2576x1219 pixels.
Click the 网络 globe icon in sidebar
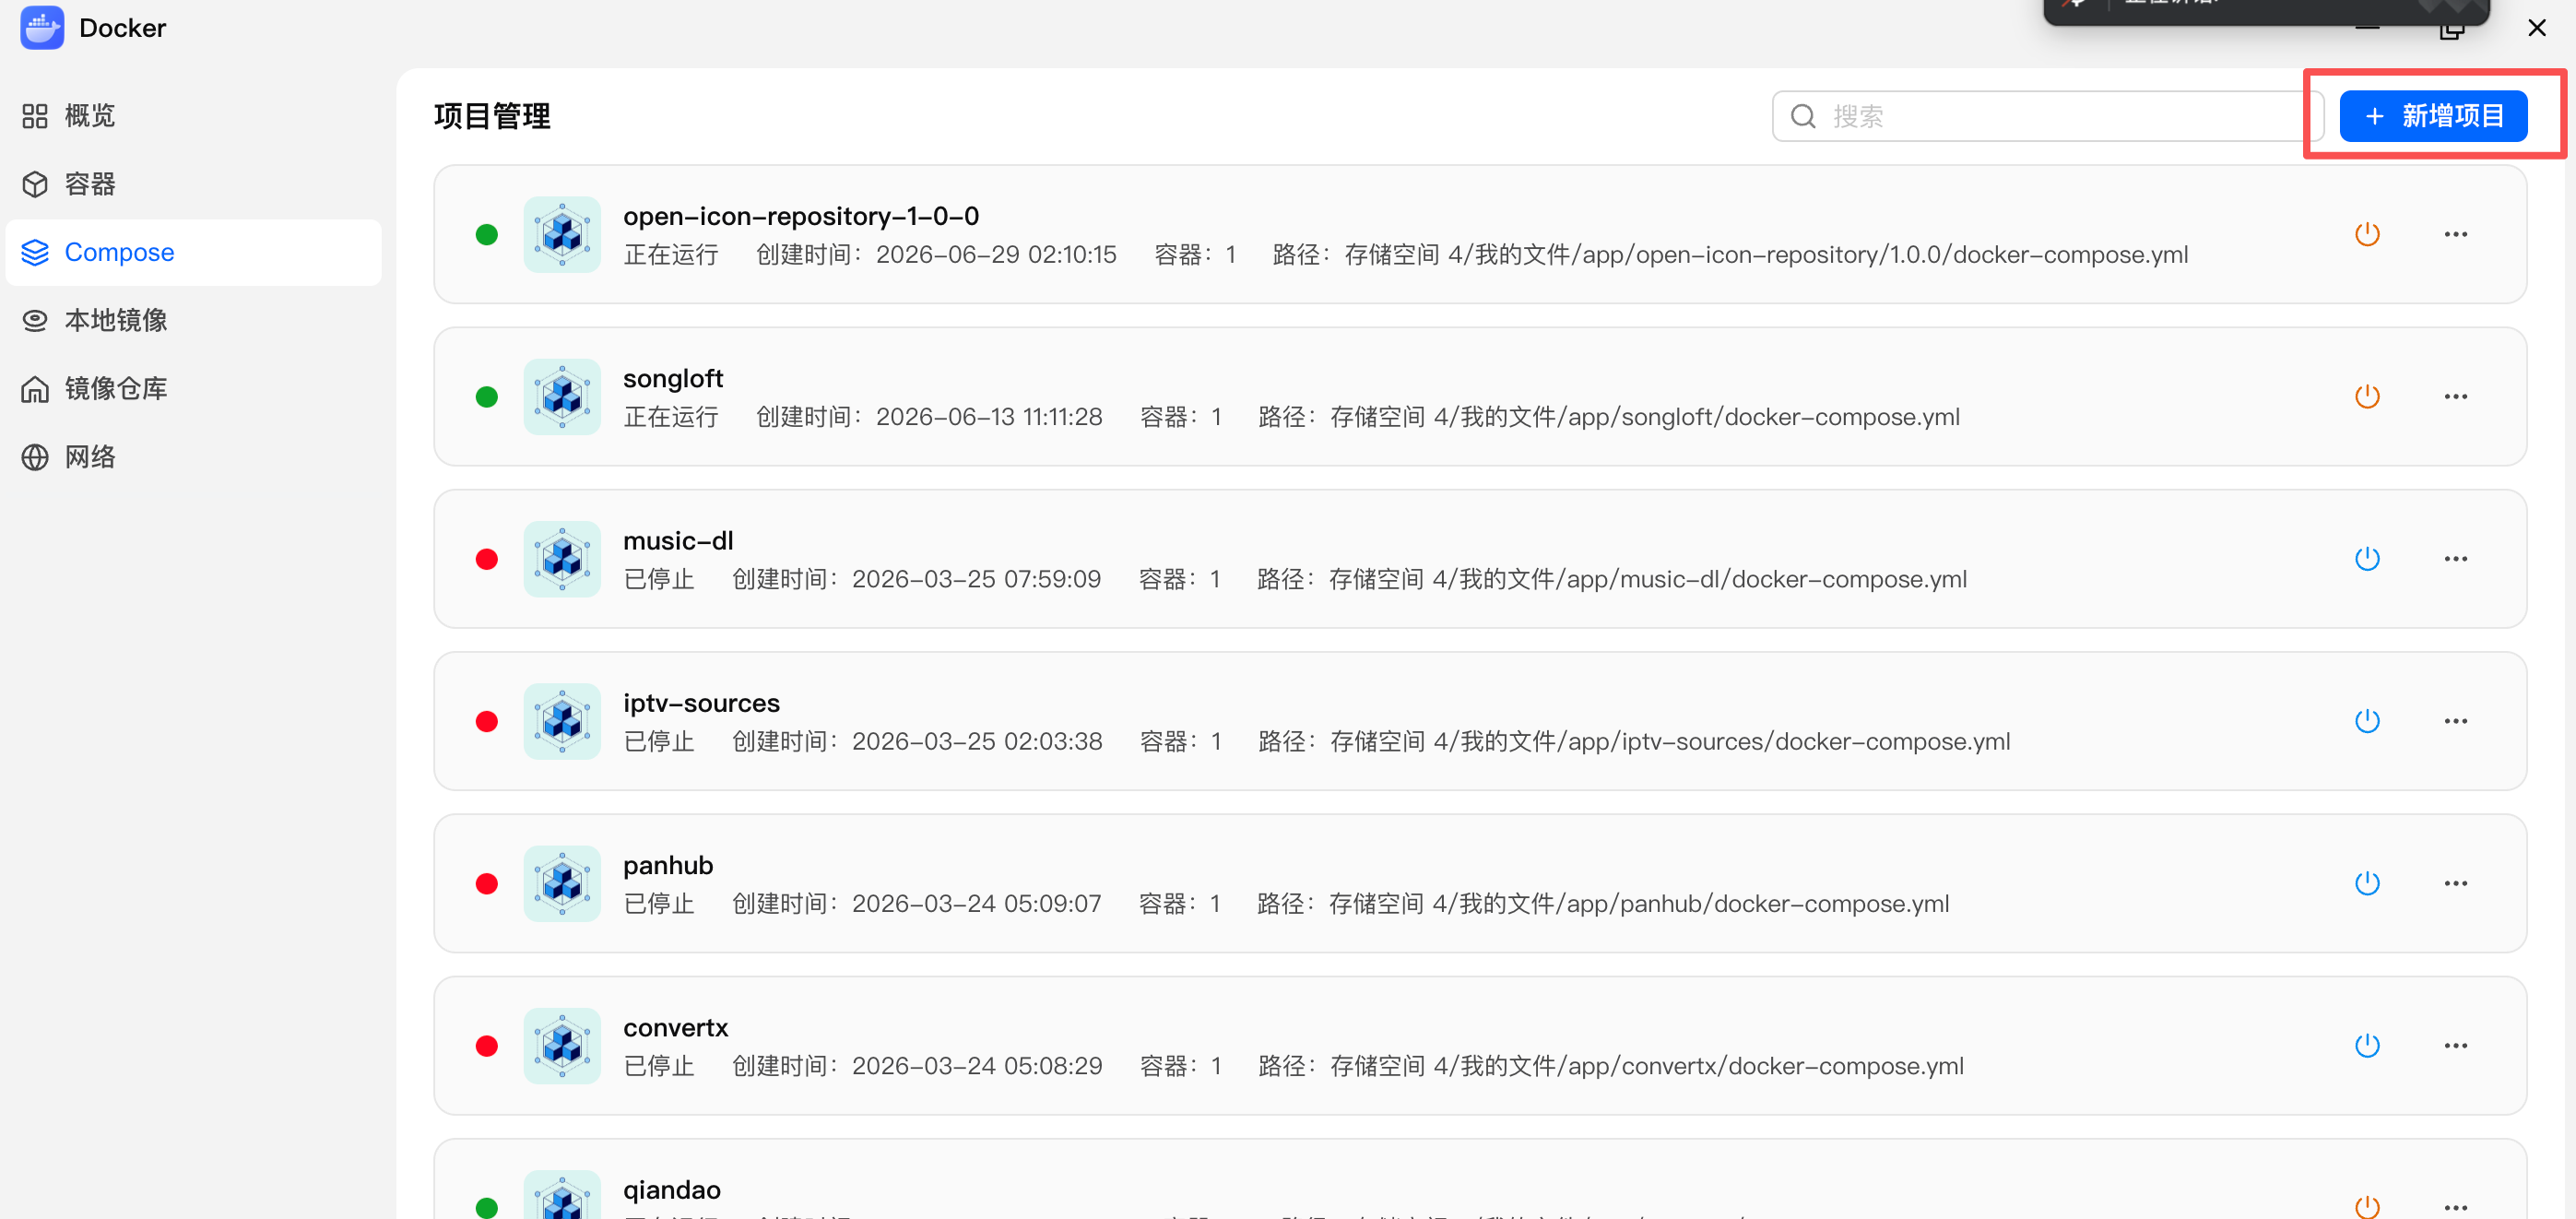[35, 457]
